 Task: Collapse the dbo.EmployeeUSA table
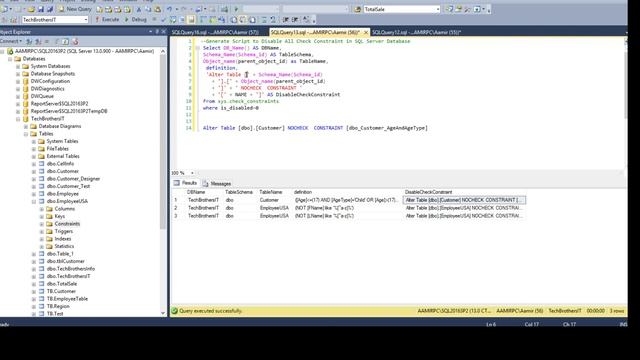click(34, 201)
